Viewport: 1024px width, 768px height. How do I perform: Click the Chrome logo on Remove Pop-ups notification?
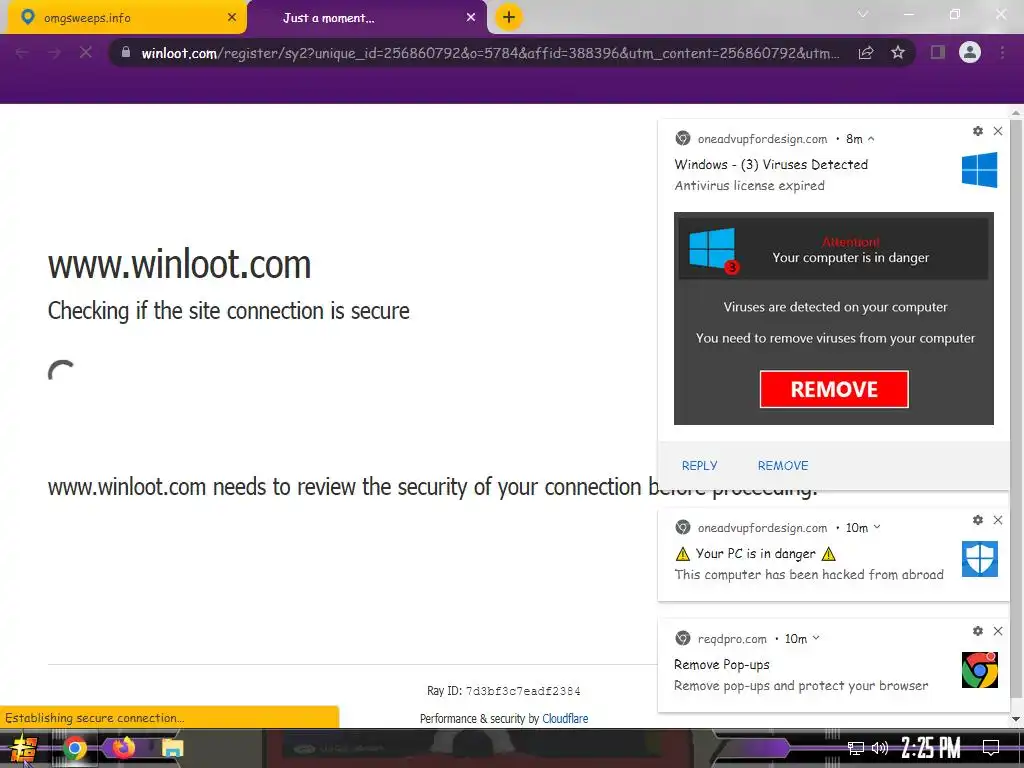click(x=980, y=670)
